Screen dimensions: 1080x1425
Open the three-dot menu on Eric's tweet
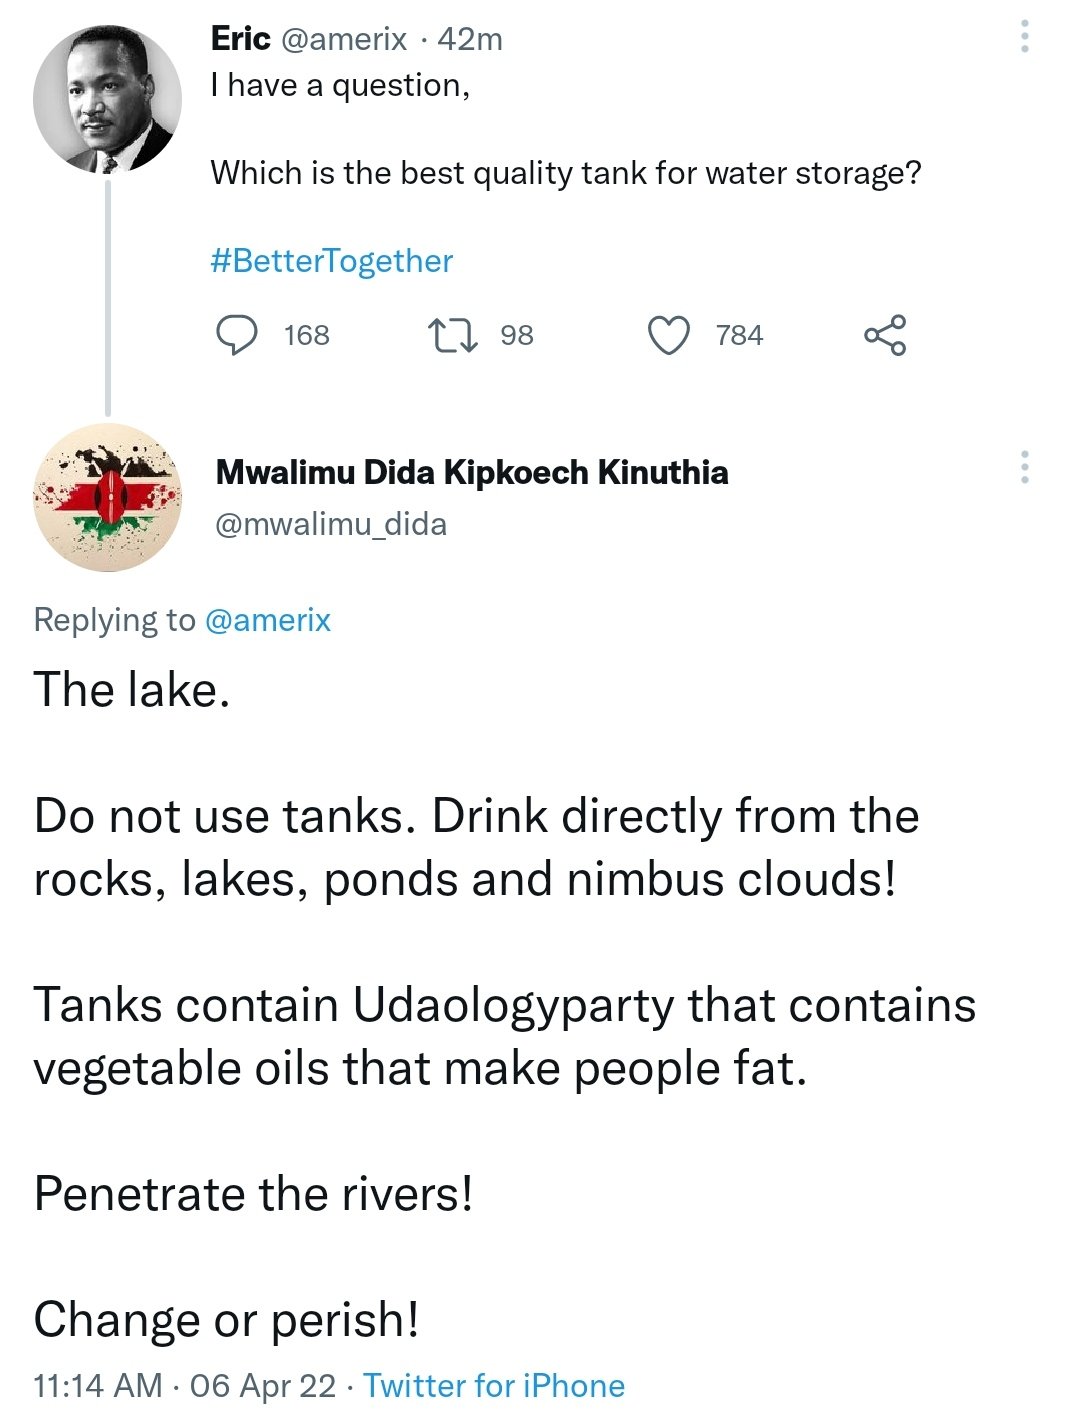1024,37
